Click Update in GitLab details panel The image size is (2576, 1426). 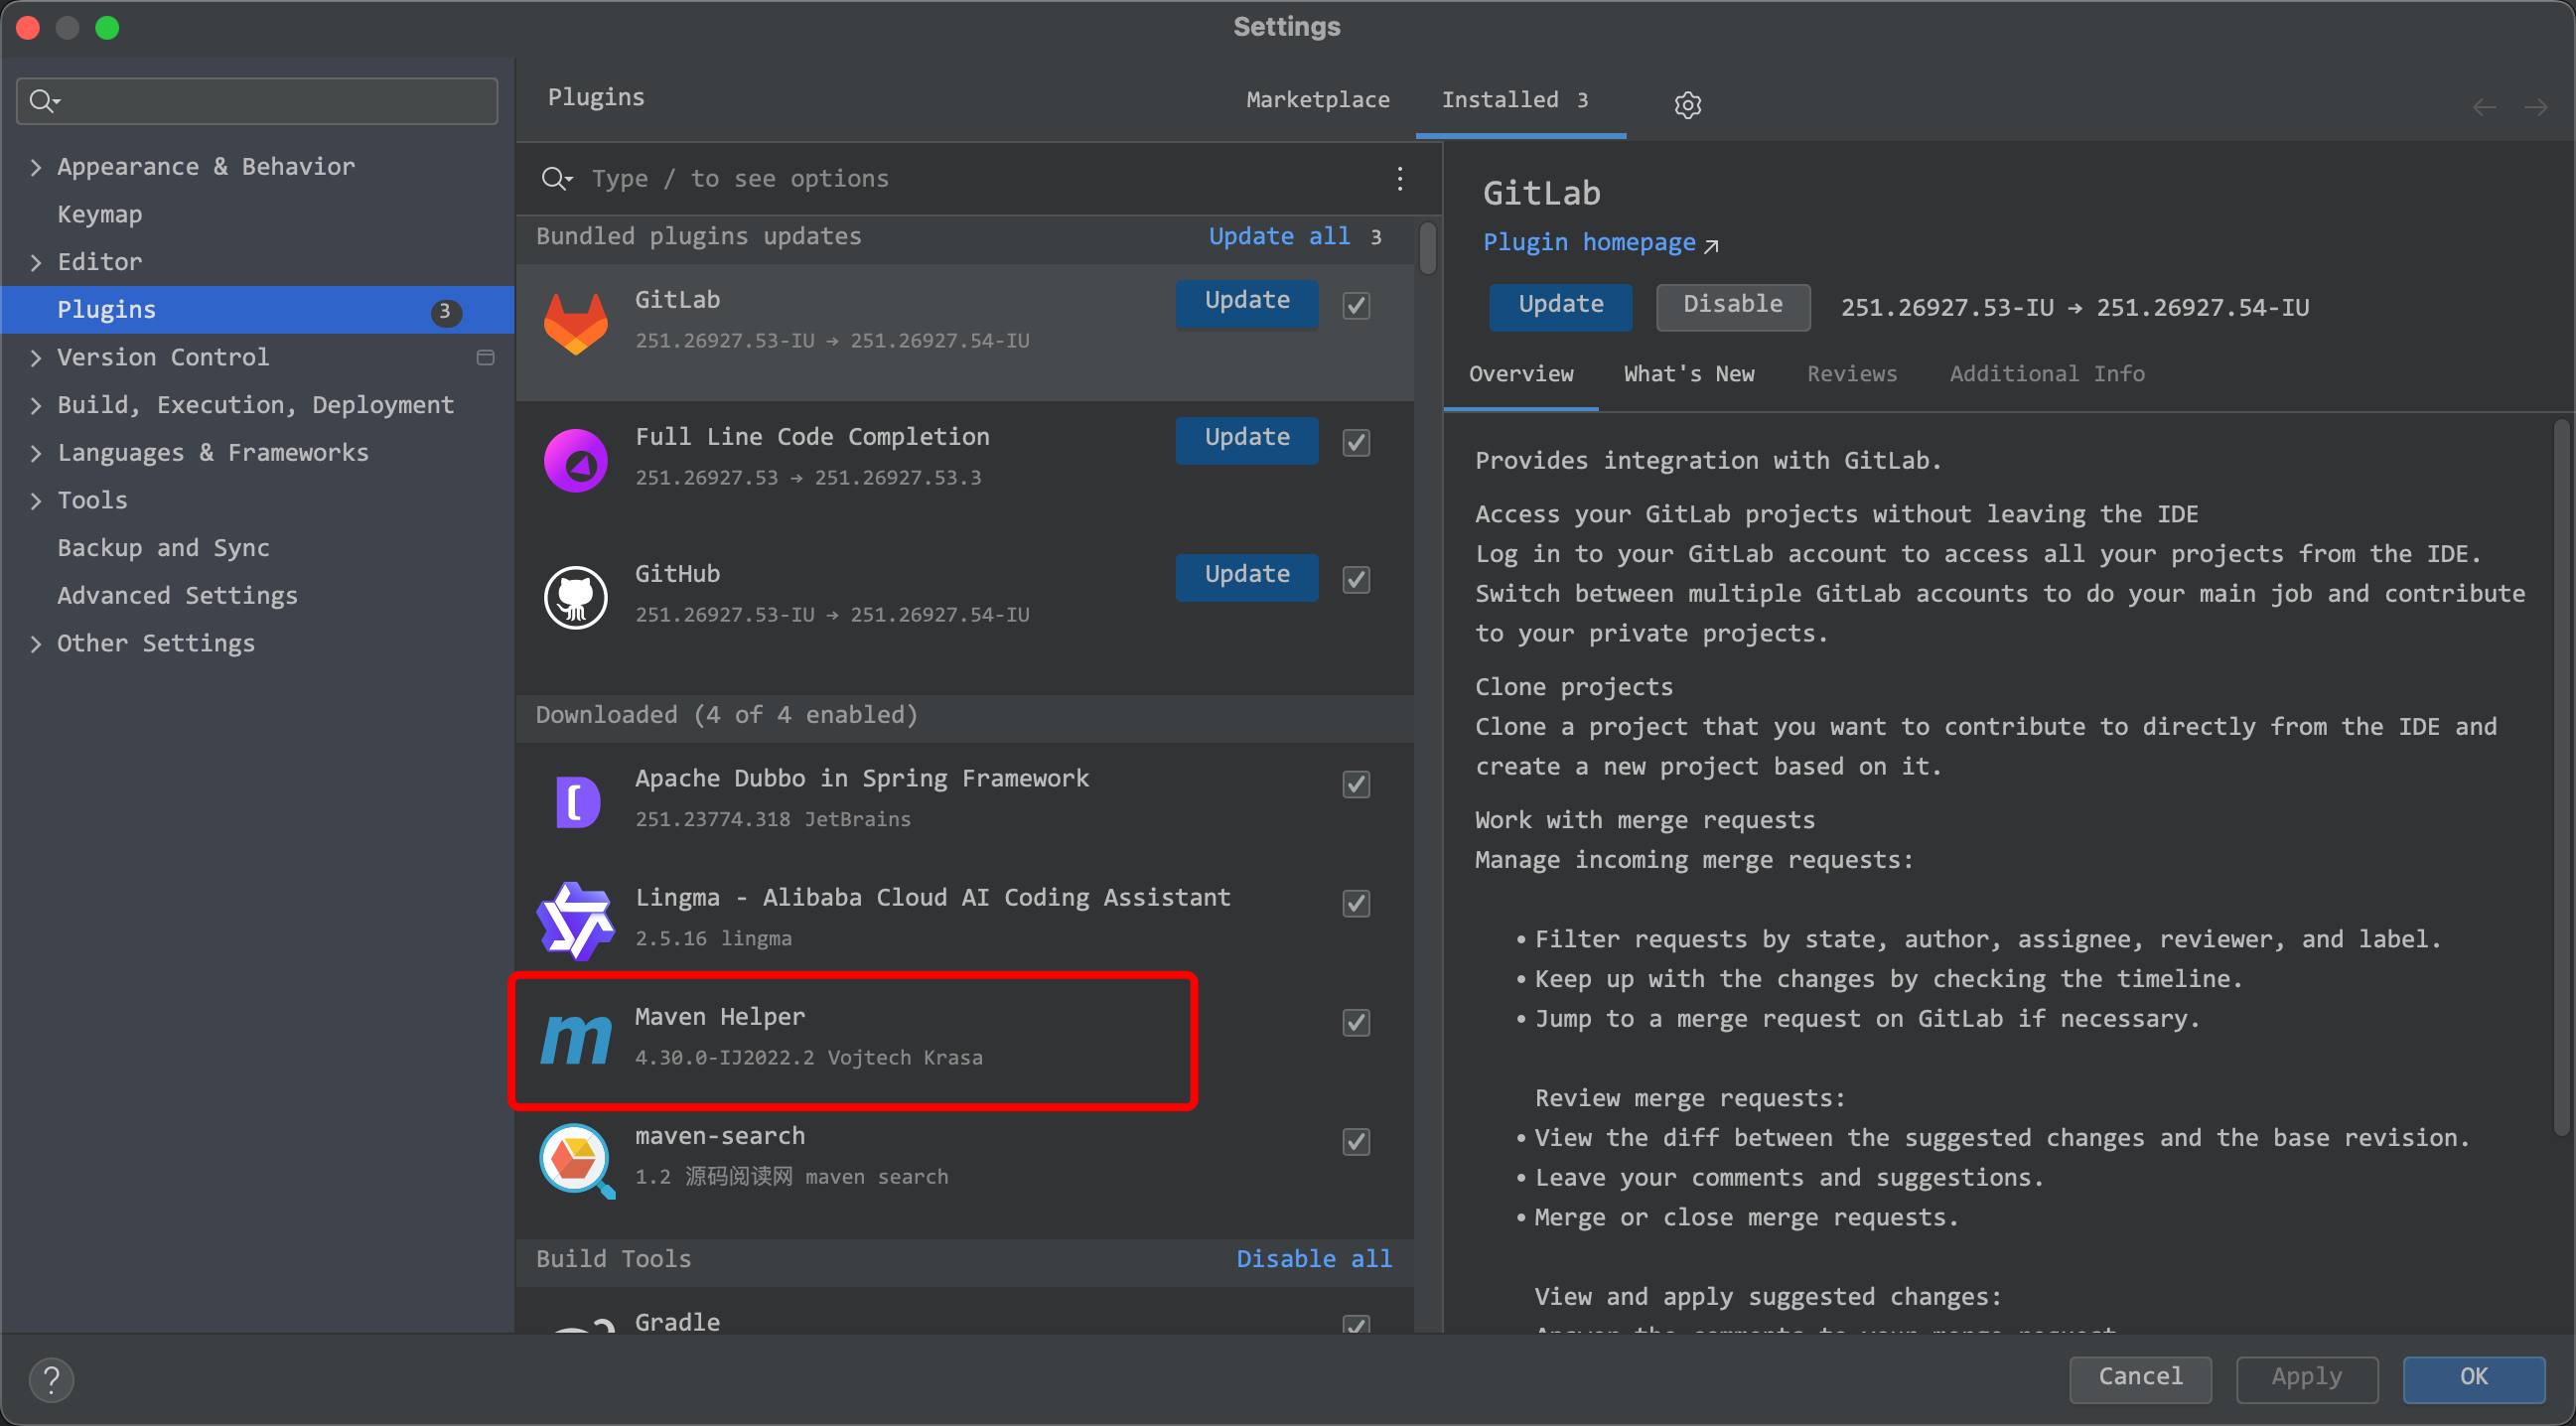(x=1560, y=305)
